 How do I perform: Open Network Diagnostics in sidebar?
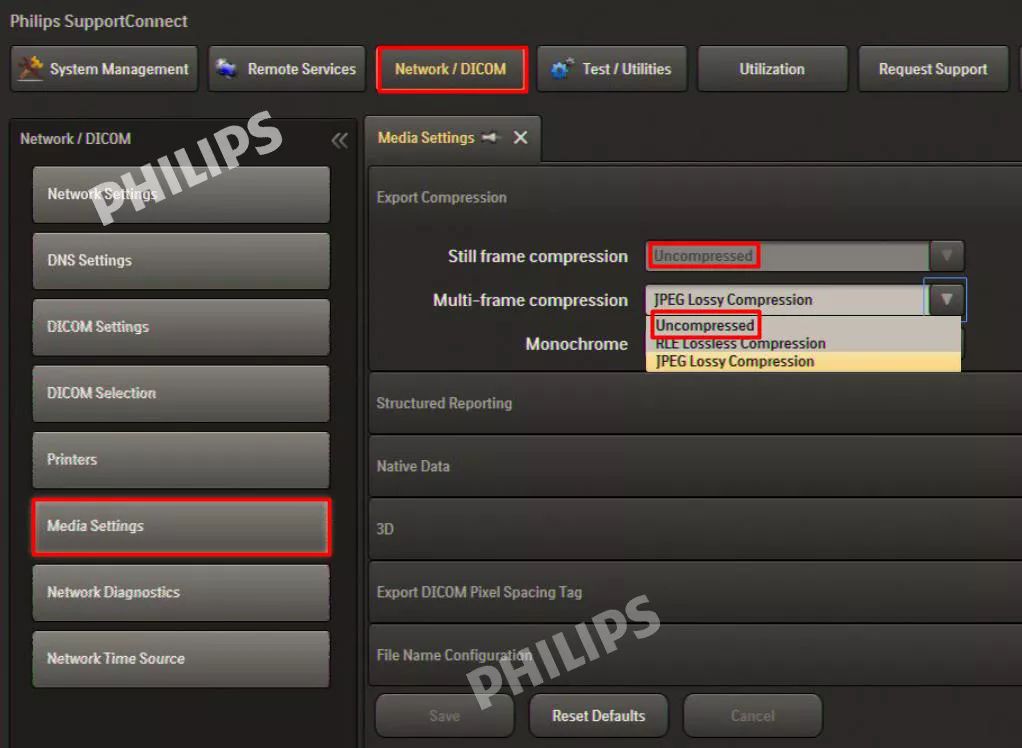coord(181,592)
